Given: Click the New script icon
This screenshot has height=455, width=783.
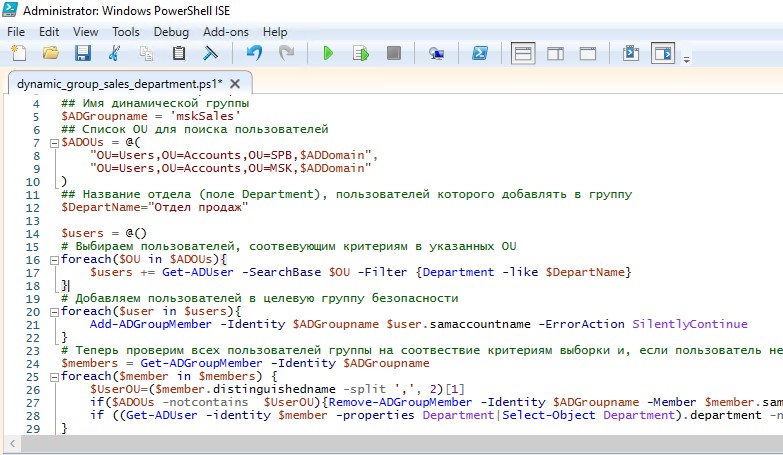Looking at the screenshot, I should (x=18, y=53).
